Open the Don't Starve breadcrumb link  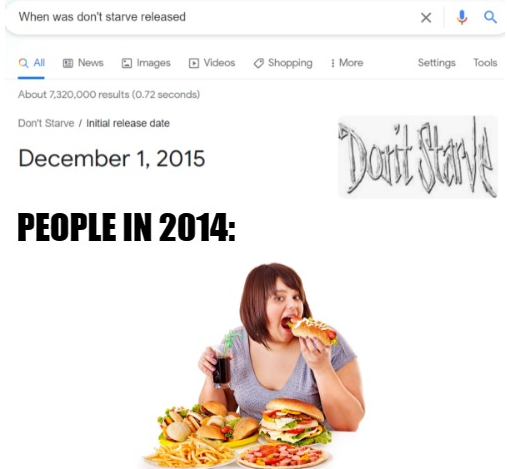point(46,123)
